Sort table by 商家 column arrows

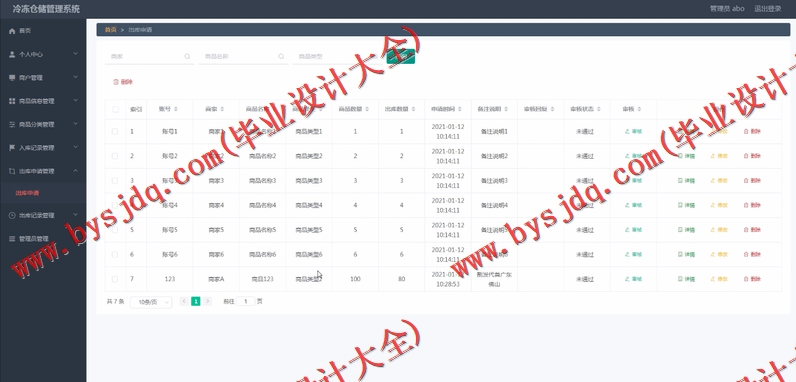click(x=222, y=109)
